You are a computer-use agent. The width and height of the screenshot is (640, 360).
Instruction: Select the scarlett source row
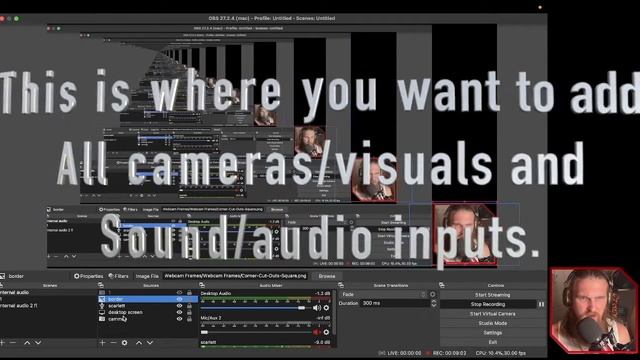pos(147,306)
